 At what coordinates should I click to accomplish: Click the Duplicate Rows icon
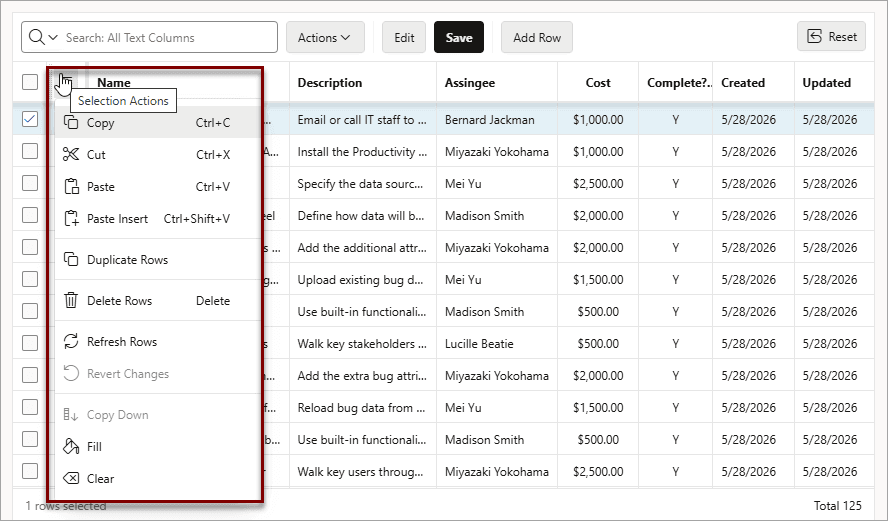[x=71, y=259]
